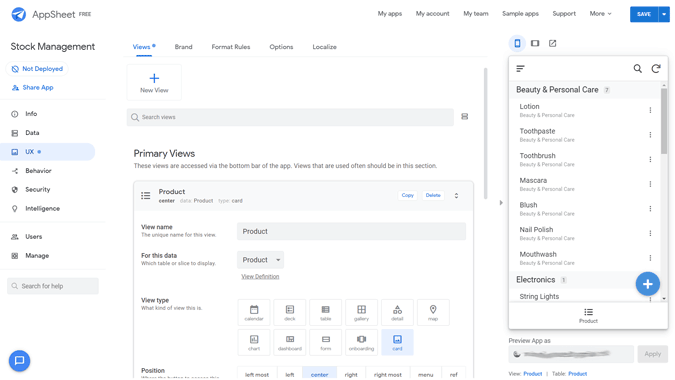This screenshot has width=675, height=380.
Task: Open the Mascara row three-dot menu
Action: pyautogui.click(x=650, y=184)
